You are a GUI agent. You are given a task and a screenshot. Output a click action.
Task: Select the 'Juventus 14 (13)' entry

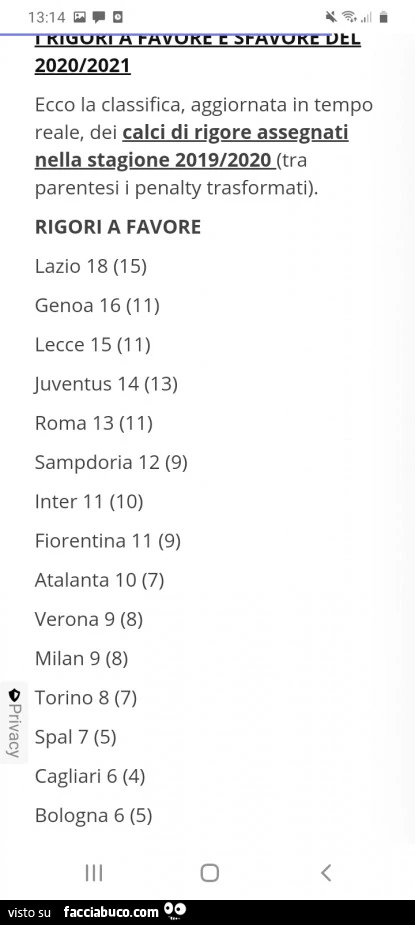pyautogui.click(x=106, y=385)
